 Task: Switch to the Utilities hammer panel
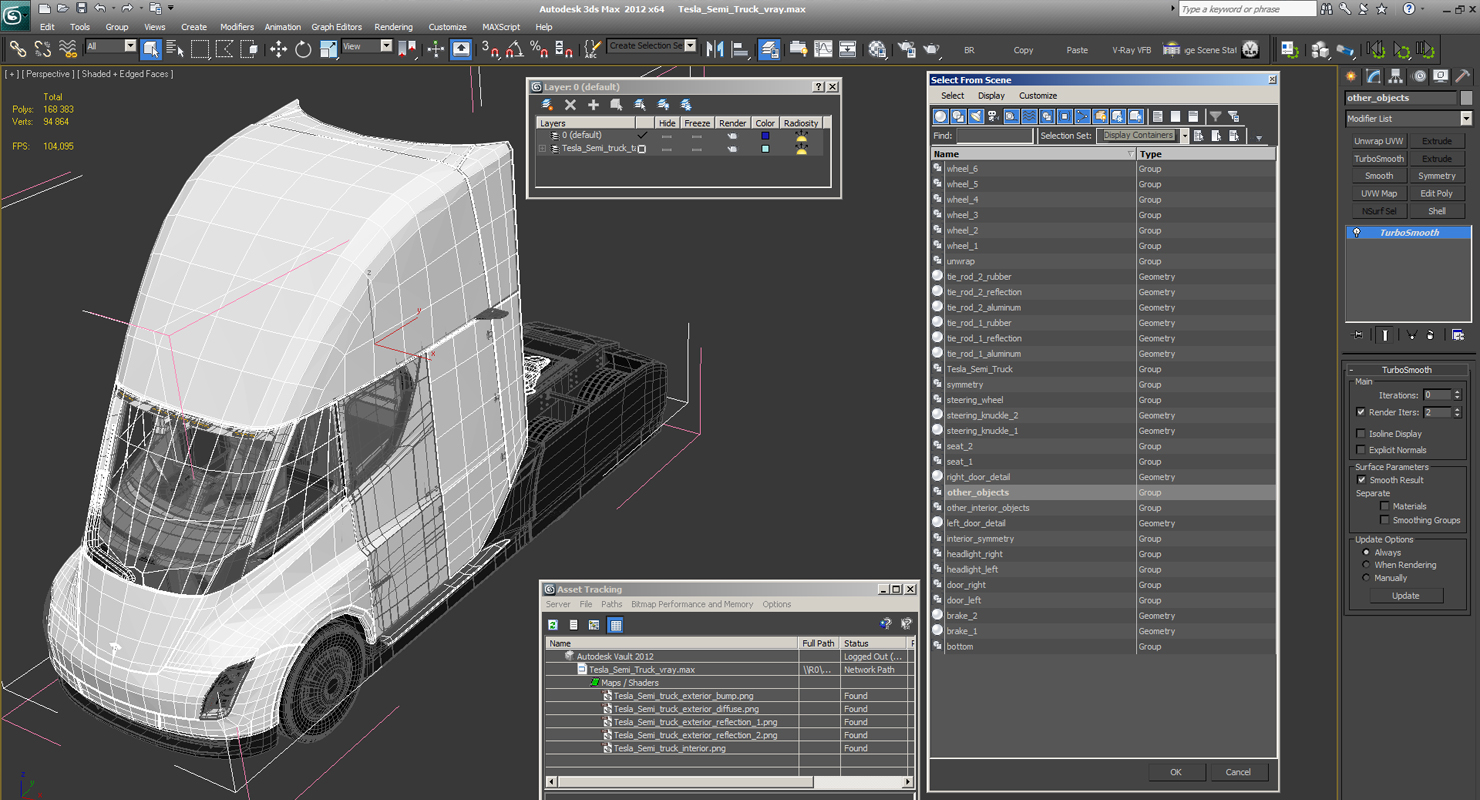[x=1463, y=76]
